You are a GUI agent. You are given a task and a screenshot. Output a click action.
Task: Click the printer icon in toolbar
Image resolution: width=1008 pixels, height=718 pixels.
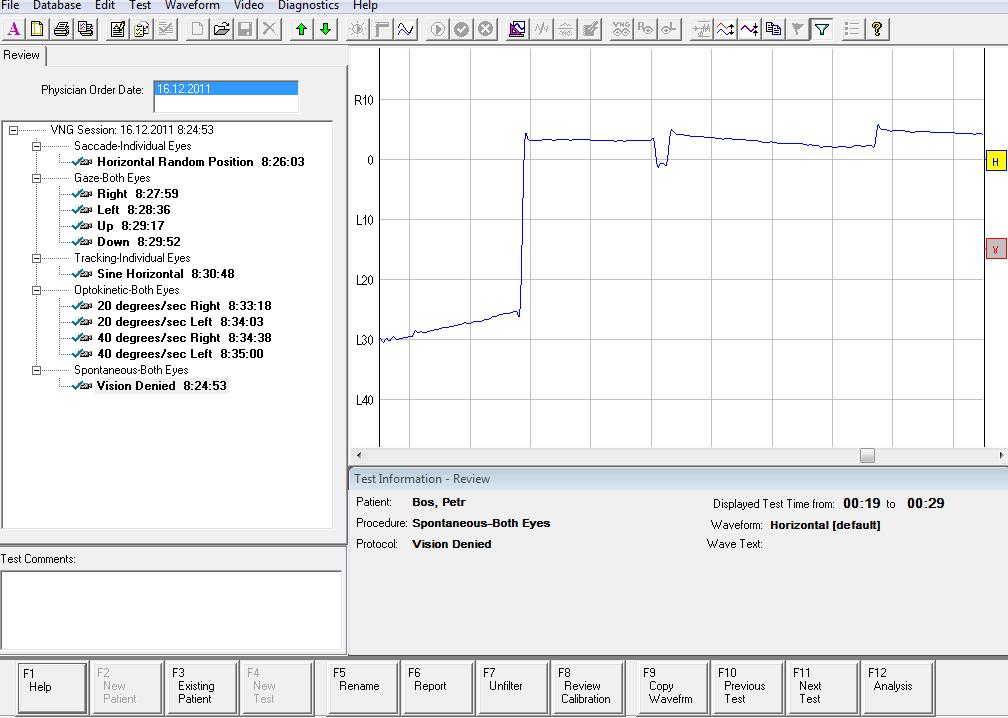(x=62, y=29)
